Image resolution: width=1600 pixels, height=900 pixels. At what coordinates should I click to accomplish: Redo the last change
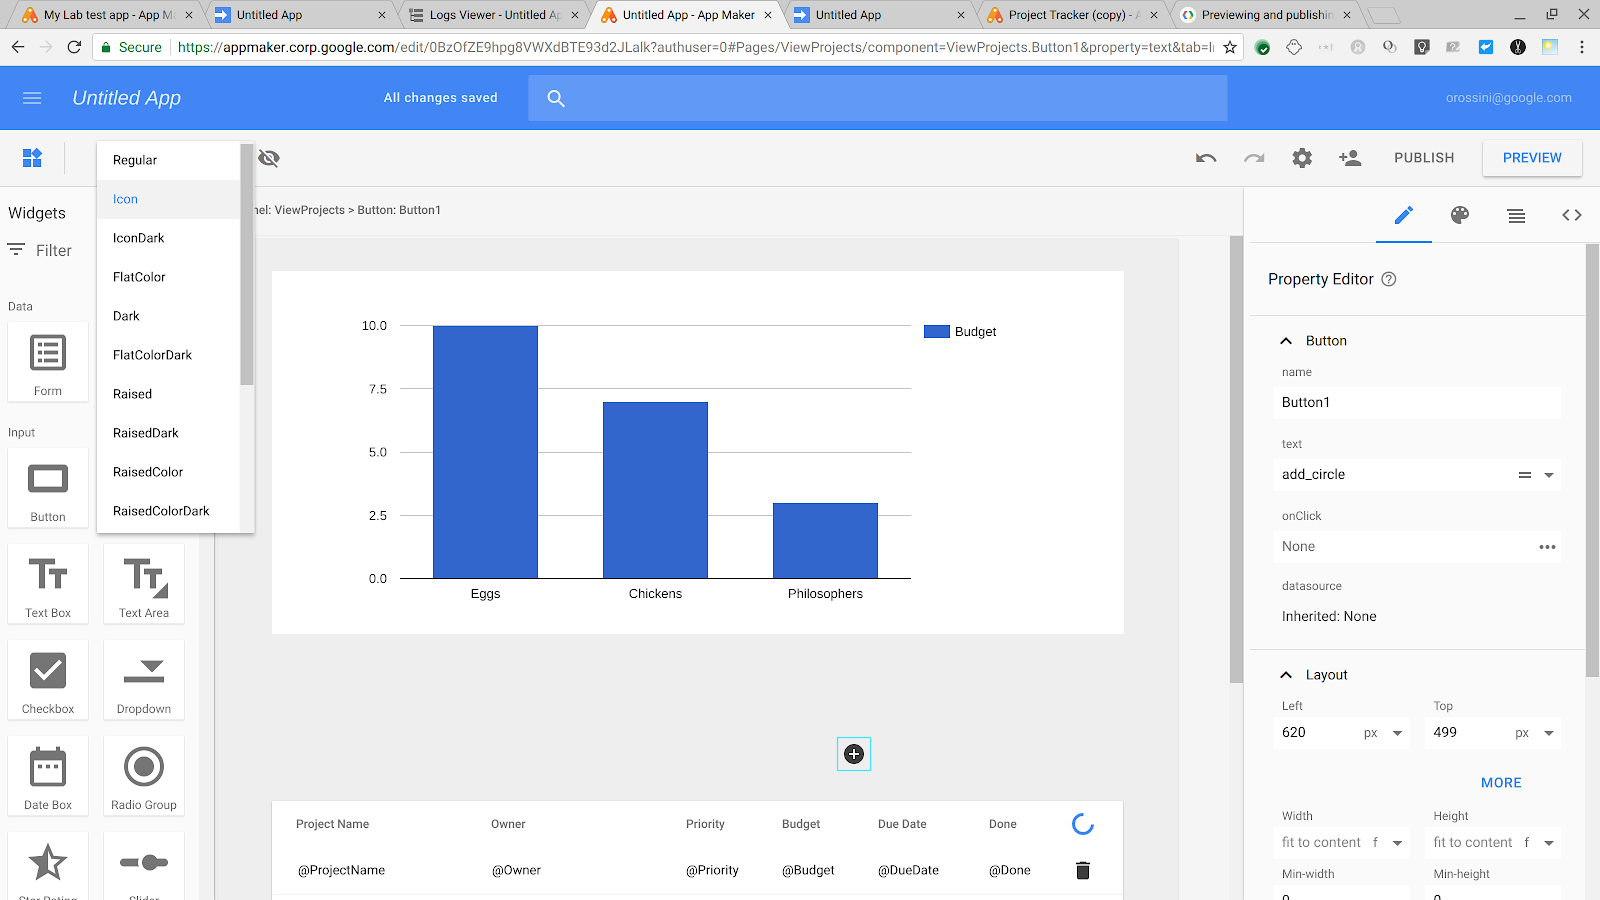[x=1254, y=157]
